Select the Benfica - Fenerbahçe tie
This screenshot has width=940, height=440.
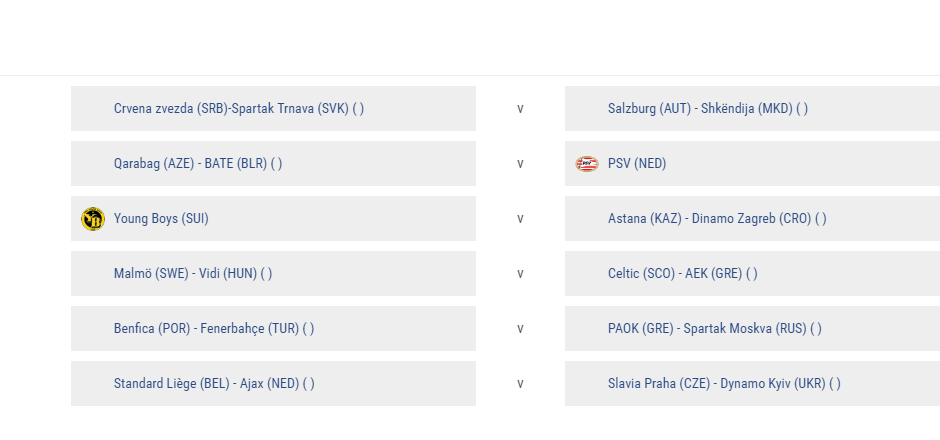point(214,329)
